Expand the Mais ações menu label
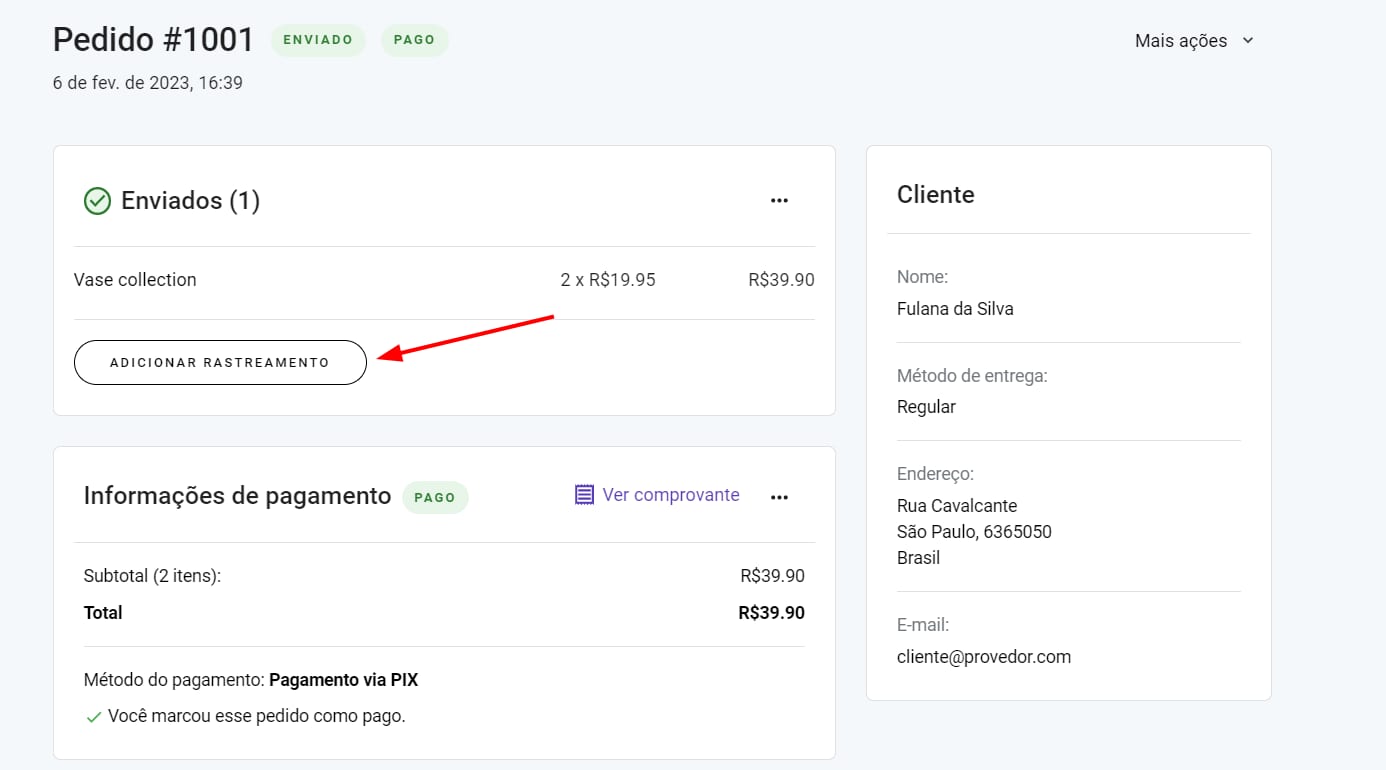1386x770 pixels. pos(1180,41)
